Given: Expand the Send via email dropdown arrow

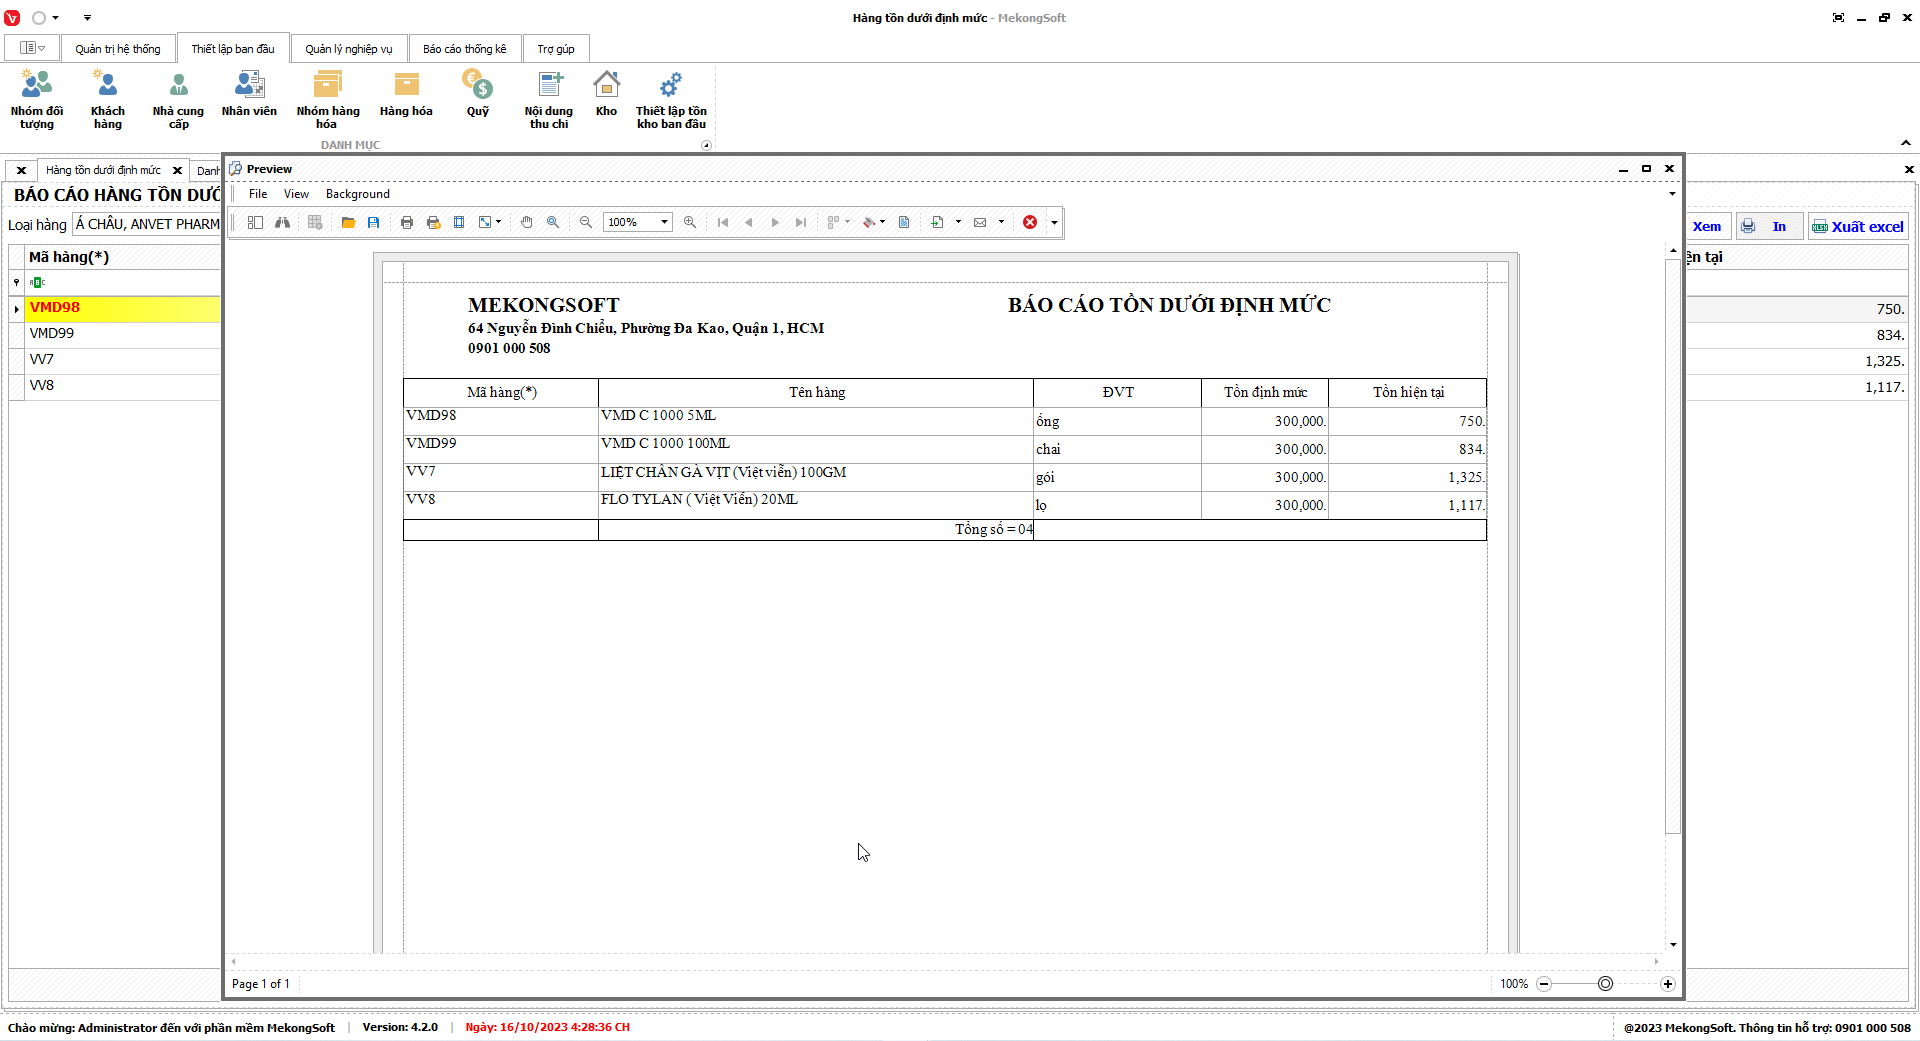Looking at the screenshot, I should pos(1001,222).
